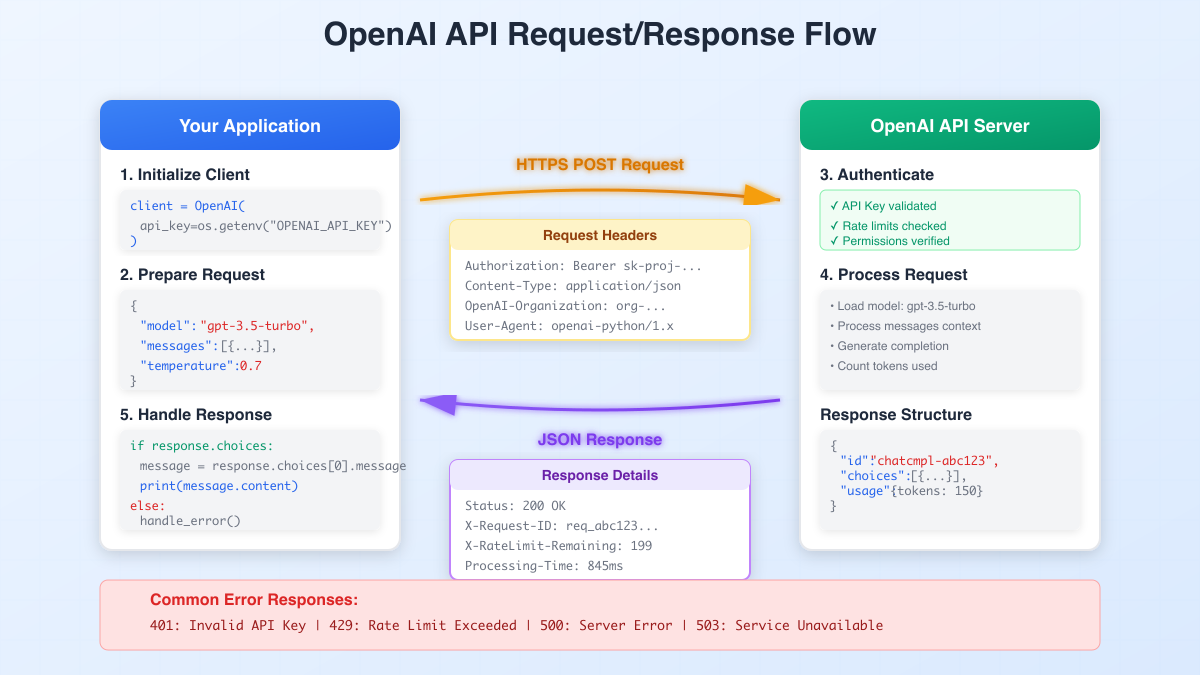Screen dimensions: 1200x675
Task: Click the purple JSON Response arrow
Action: tap(600, 401)
